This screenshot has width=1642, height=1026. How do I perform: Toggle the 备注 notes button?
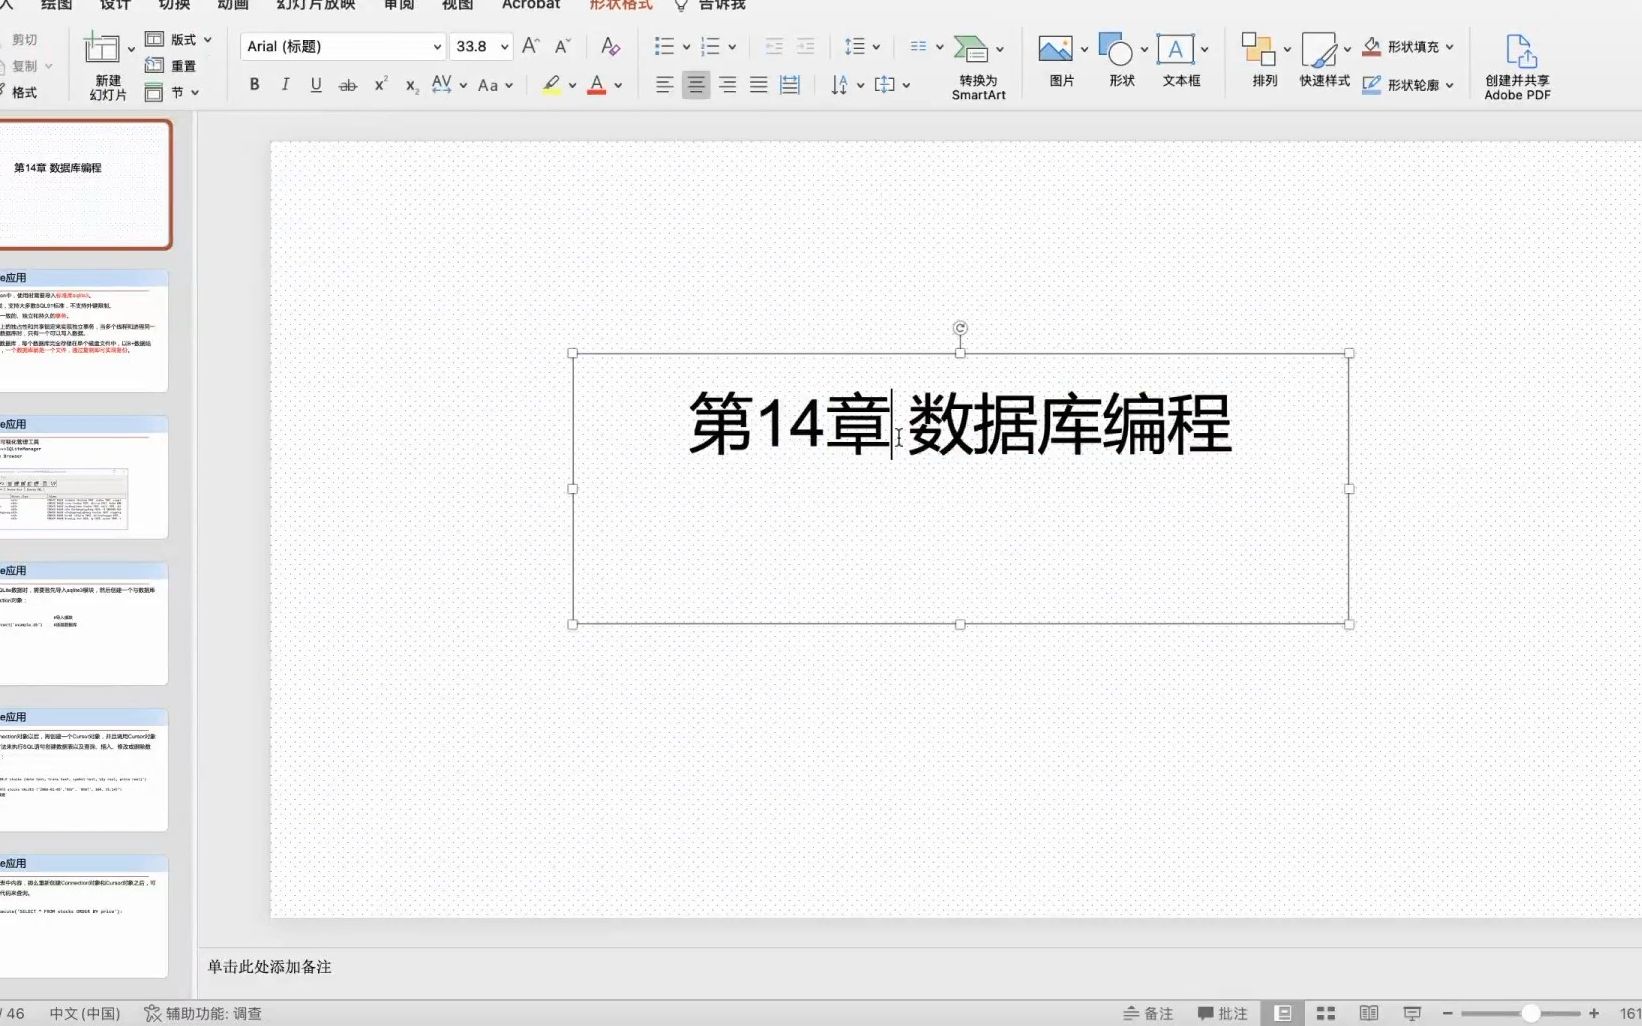(1147, 1013)
